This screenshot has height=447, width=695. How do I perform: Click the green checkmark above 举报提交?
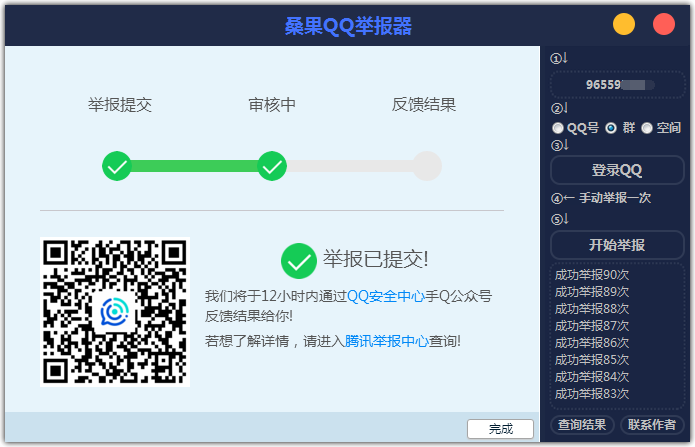[x=117, y=166]
